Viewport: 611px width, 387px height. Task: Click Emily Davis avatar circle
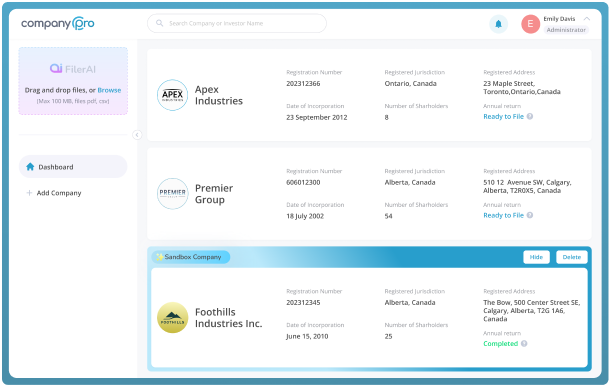click(530, 24)
